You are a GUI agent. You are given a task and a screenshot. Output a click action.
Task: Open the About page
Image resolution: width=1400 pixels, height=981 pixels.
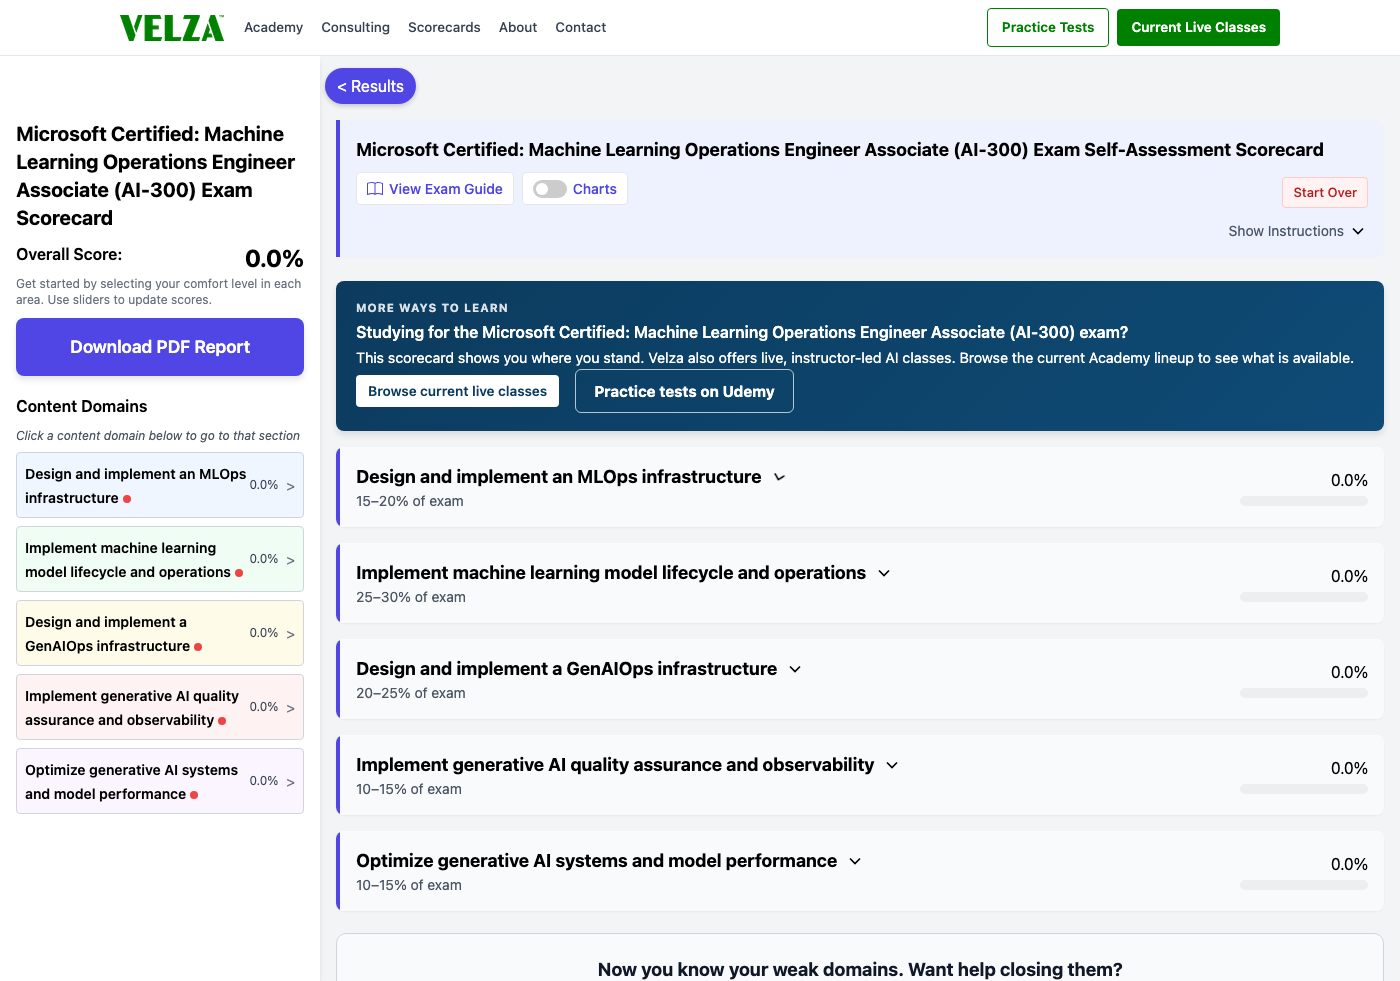pos(518,27)
